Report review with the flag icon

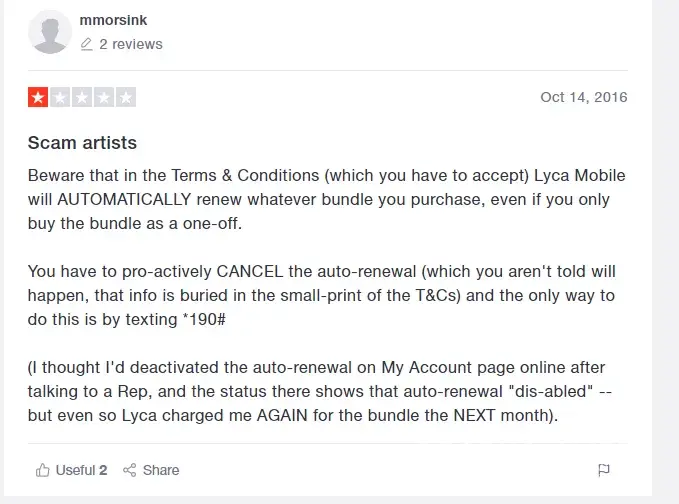[x=604, y=470]
